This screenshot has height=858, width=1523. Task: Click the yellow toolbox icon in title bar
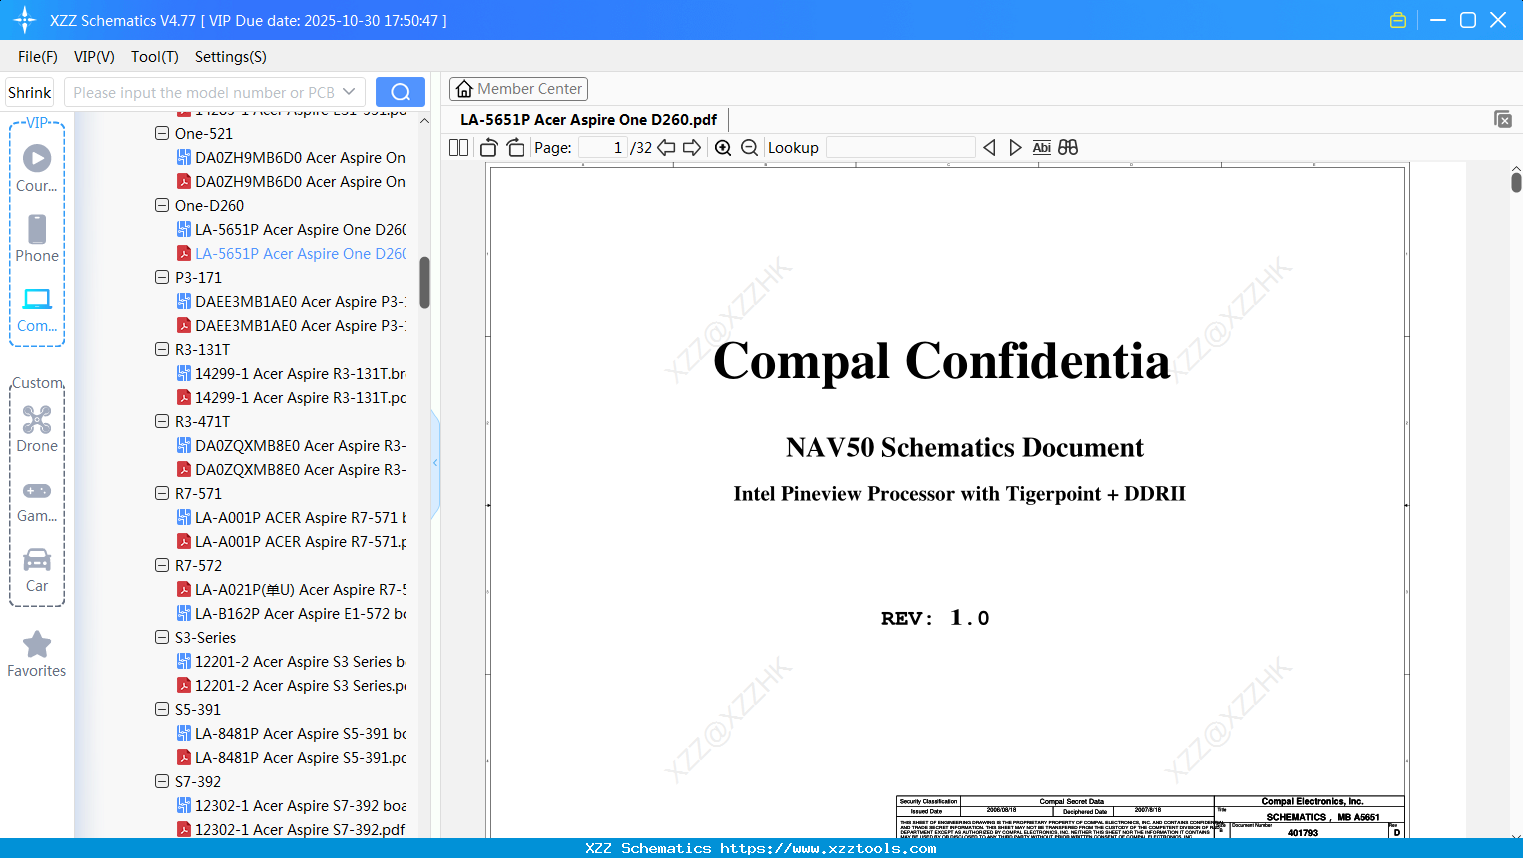1398,20
